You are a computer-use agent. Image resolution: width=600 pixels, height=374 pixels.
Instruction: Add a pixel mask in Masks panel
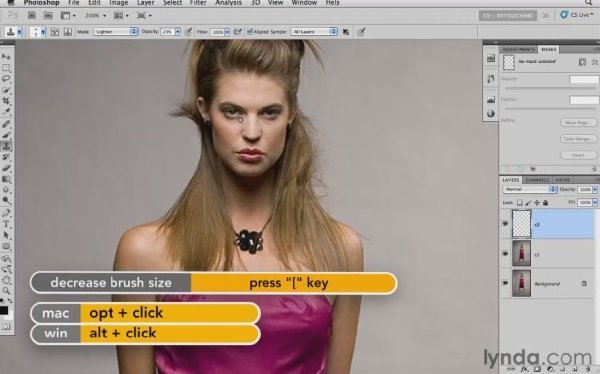582,62
